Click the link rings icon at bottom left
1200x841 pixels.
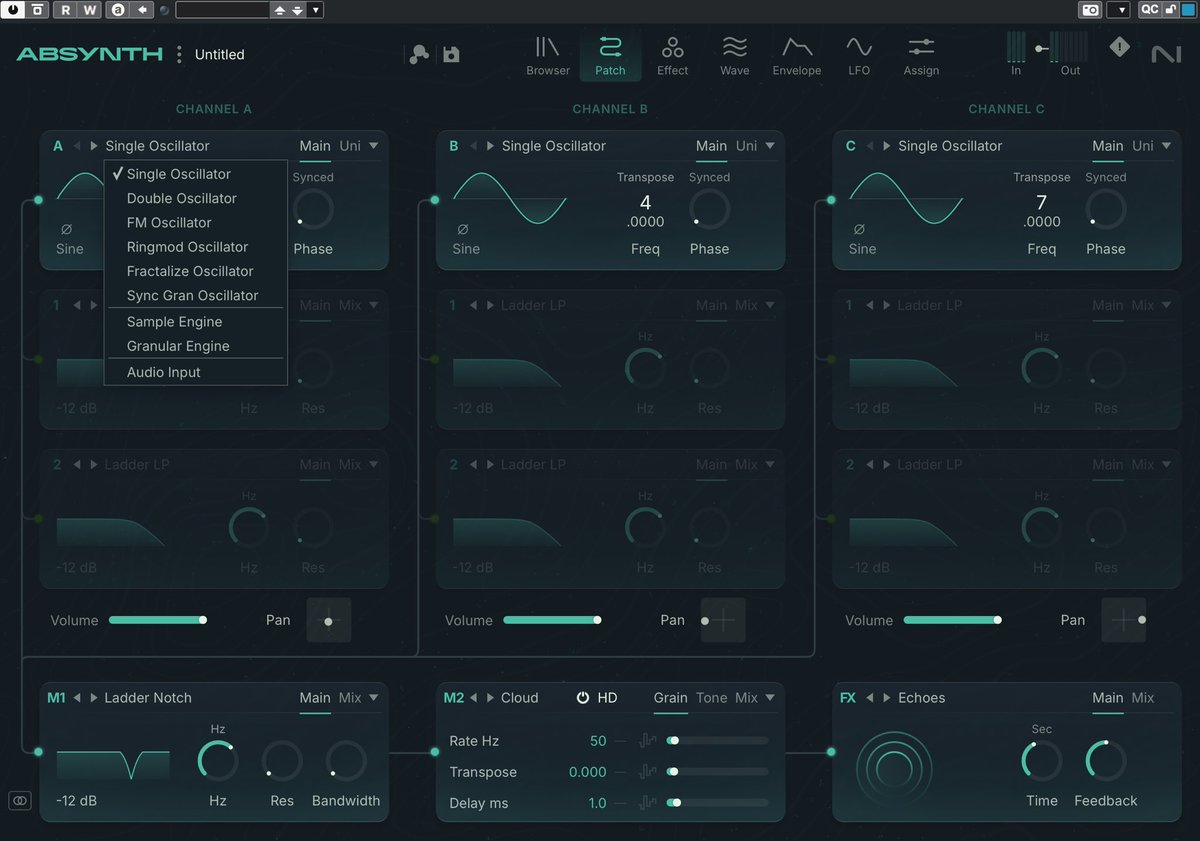19,800
